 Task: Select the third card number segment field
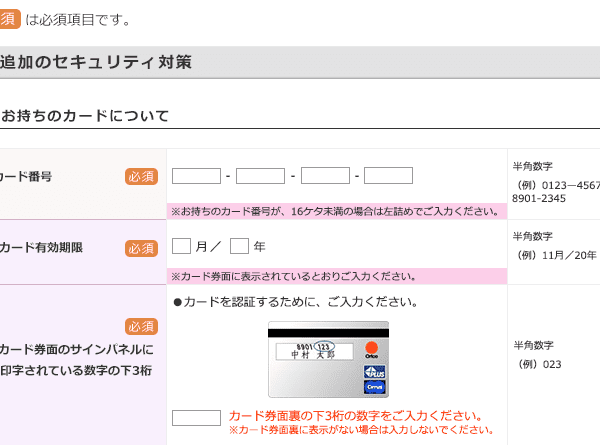click(325, 176)
